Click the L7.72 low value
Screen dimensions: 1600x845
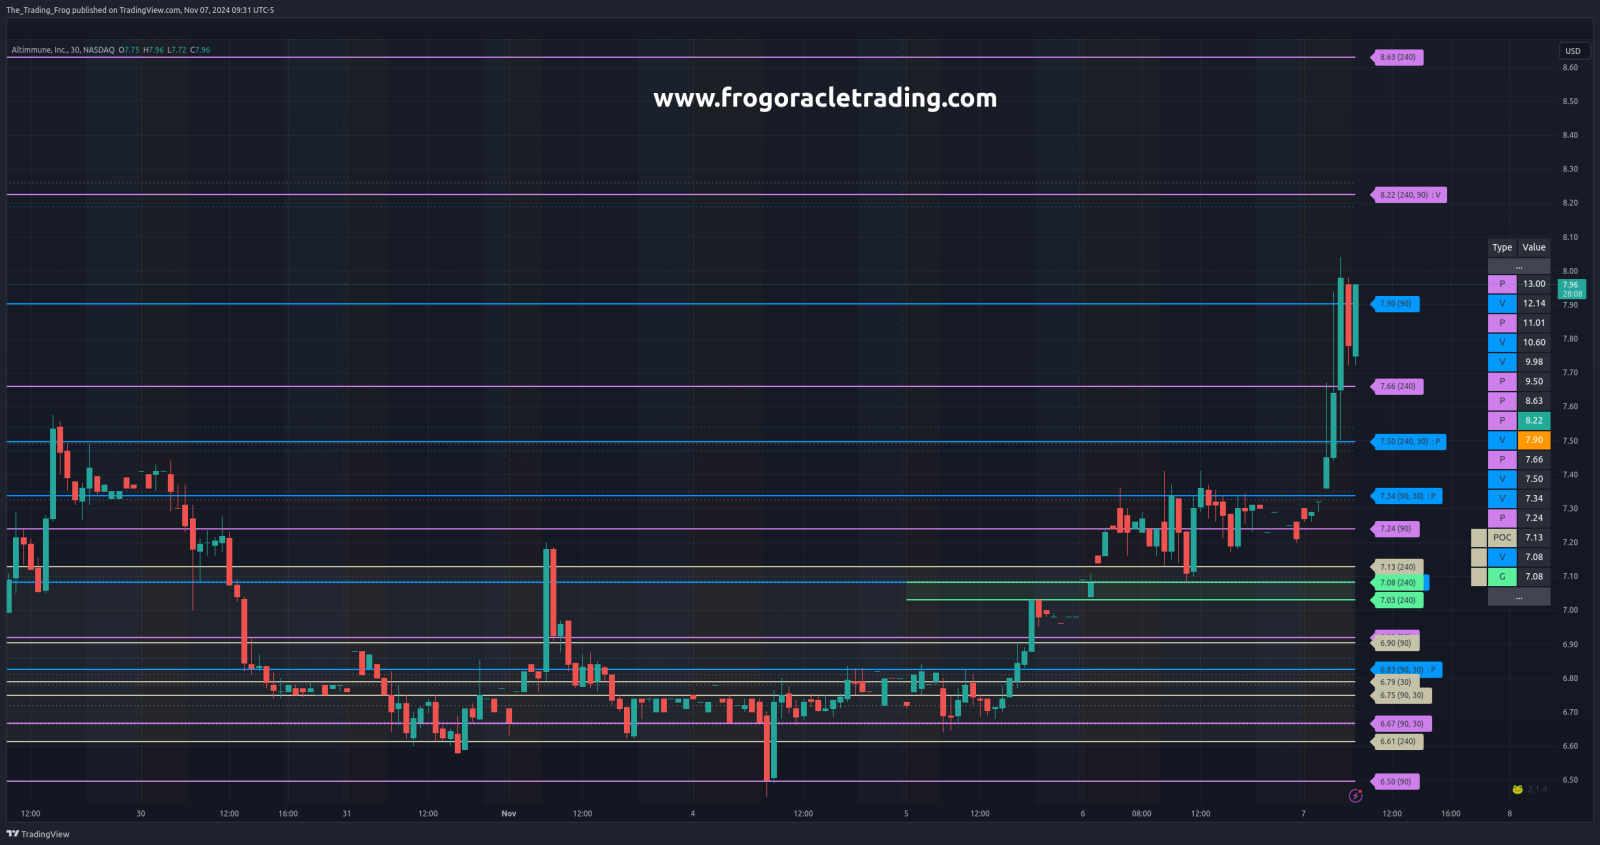[x=177, y=50]
